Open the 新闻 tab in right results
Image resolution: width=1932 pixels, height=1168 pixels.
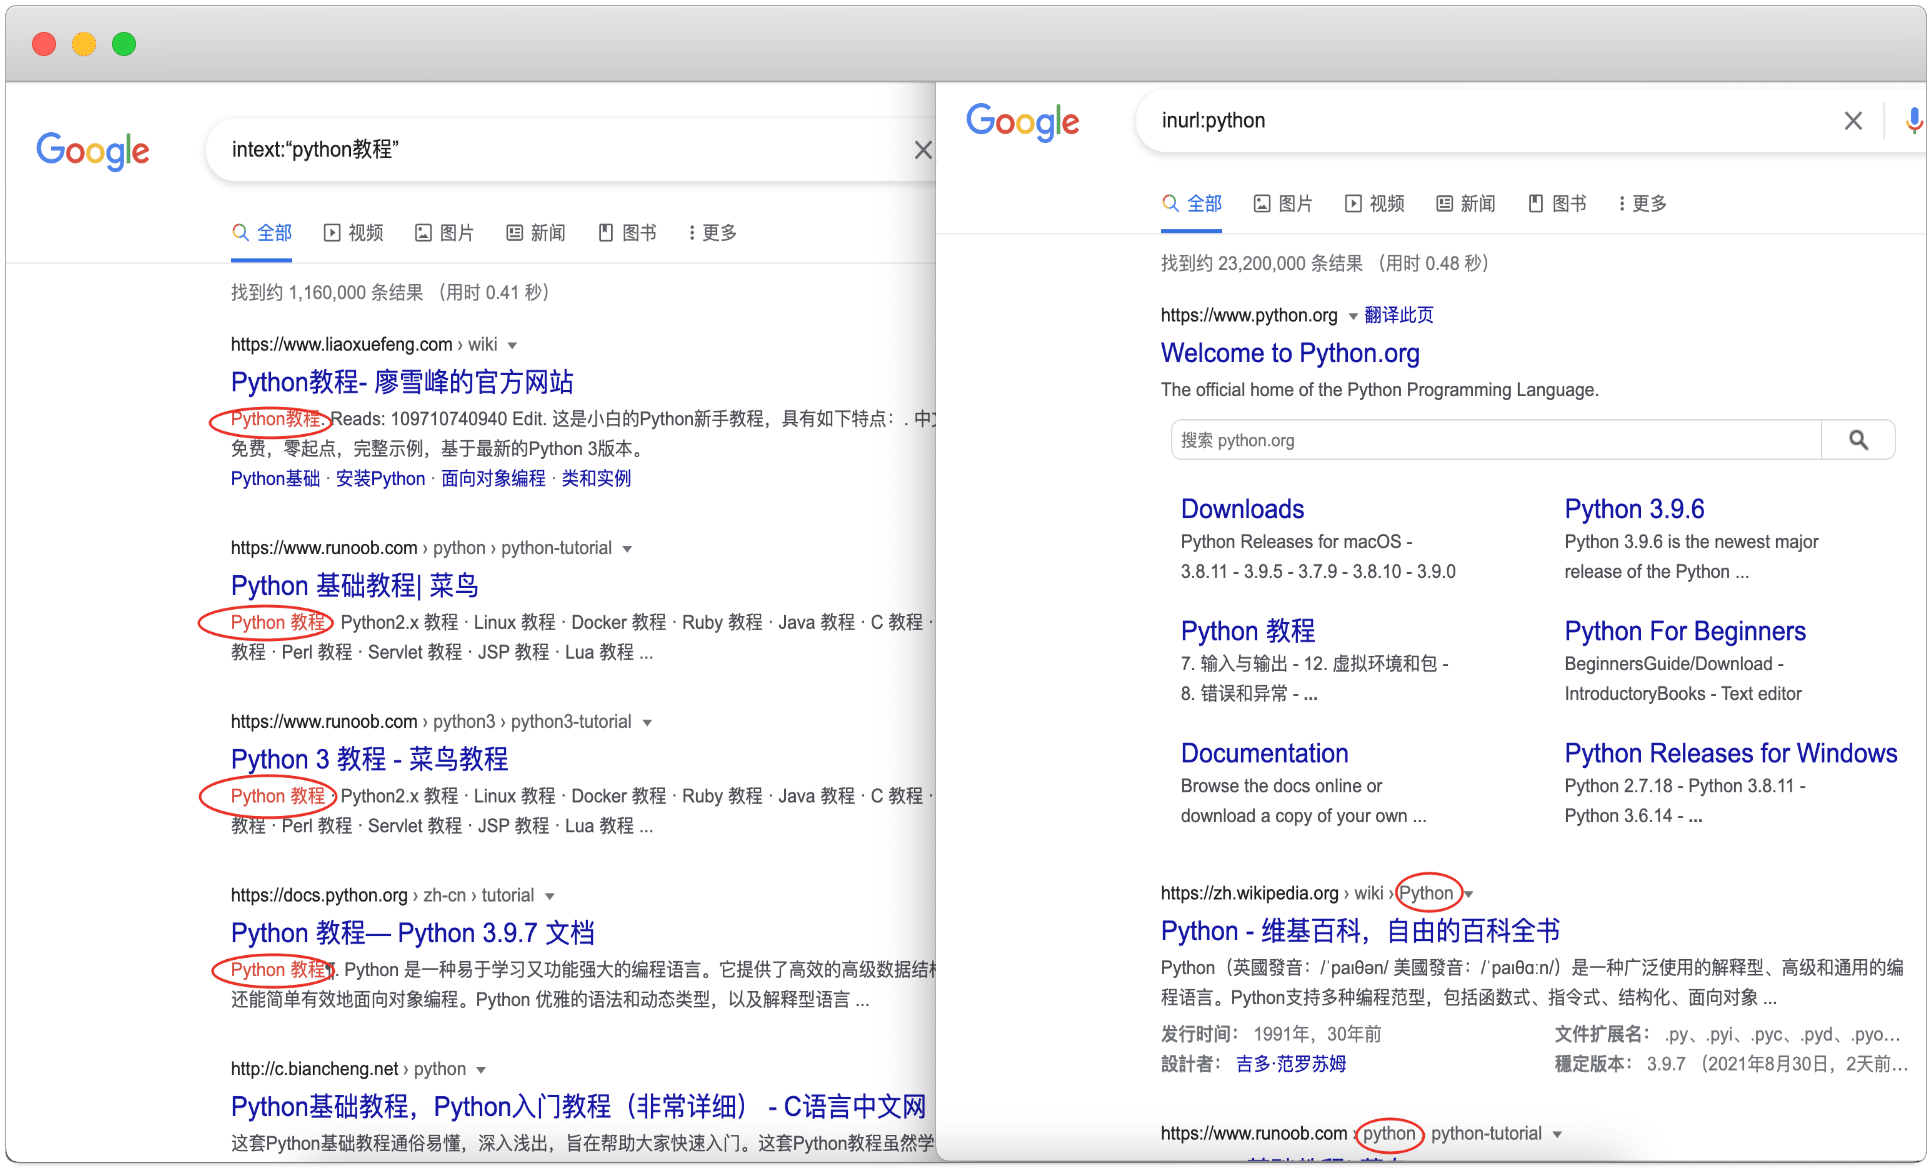coord(1466,204)
